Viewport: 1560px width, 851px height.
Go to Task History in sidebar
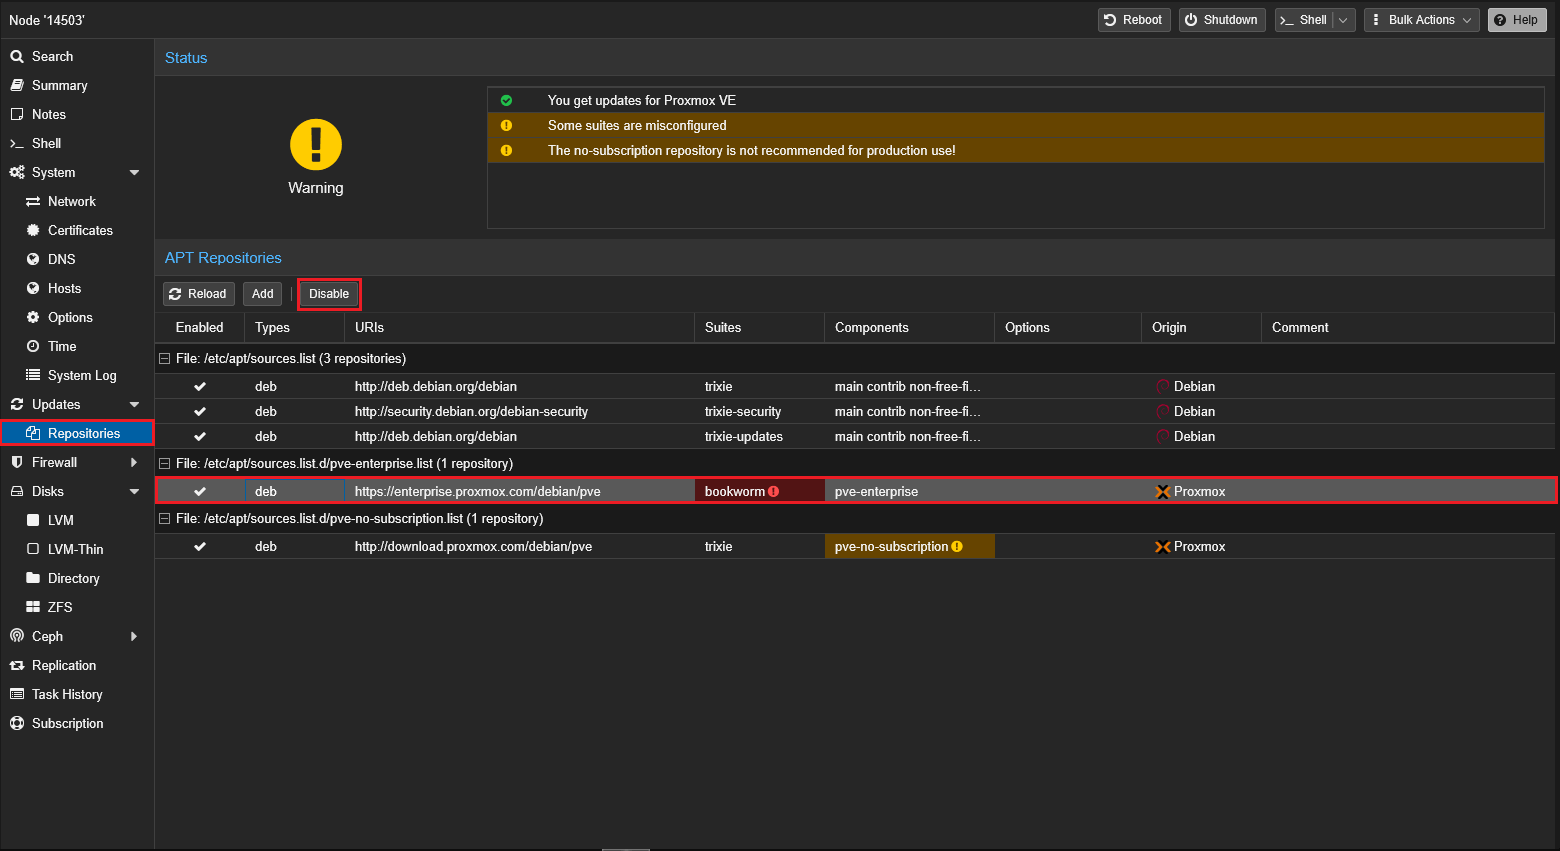coord(67,694)
